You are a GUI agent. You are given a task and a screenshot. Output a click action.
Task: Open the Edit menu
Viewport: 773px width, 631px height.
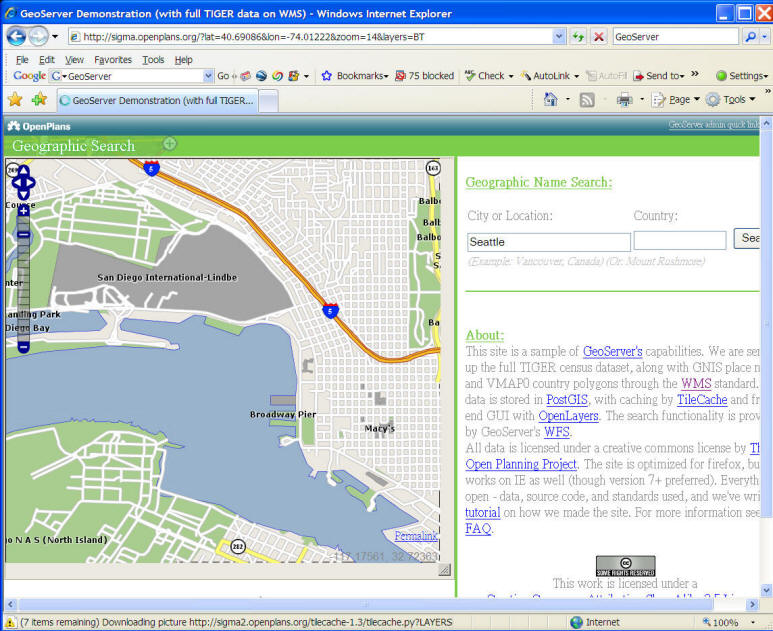47,60
